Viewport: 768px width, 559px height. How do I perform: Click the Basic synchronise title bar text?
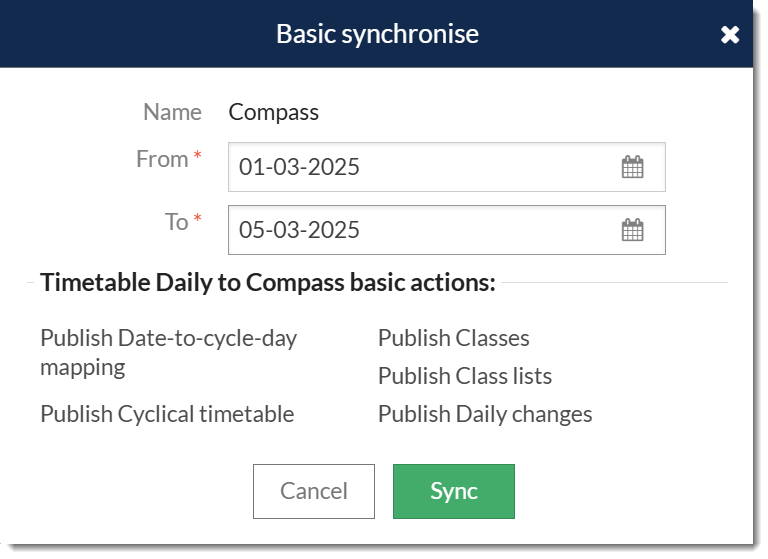click(377, 34)
